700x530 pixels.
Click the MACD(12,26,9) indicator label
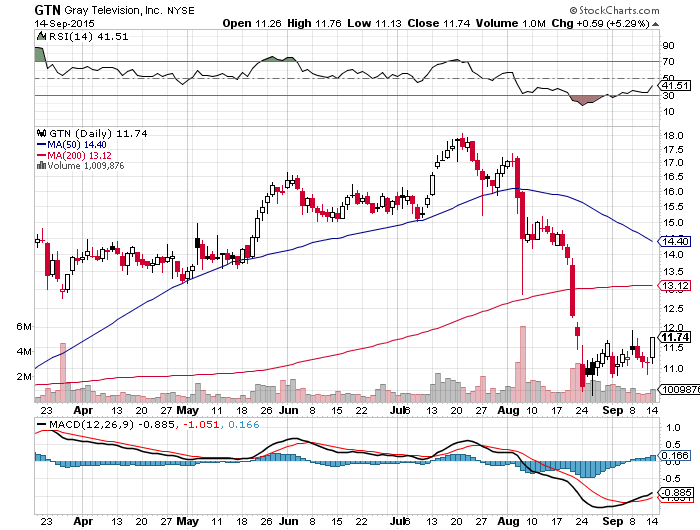[91, 424]
